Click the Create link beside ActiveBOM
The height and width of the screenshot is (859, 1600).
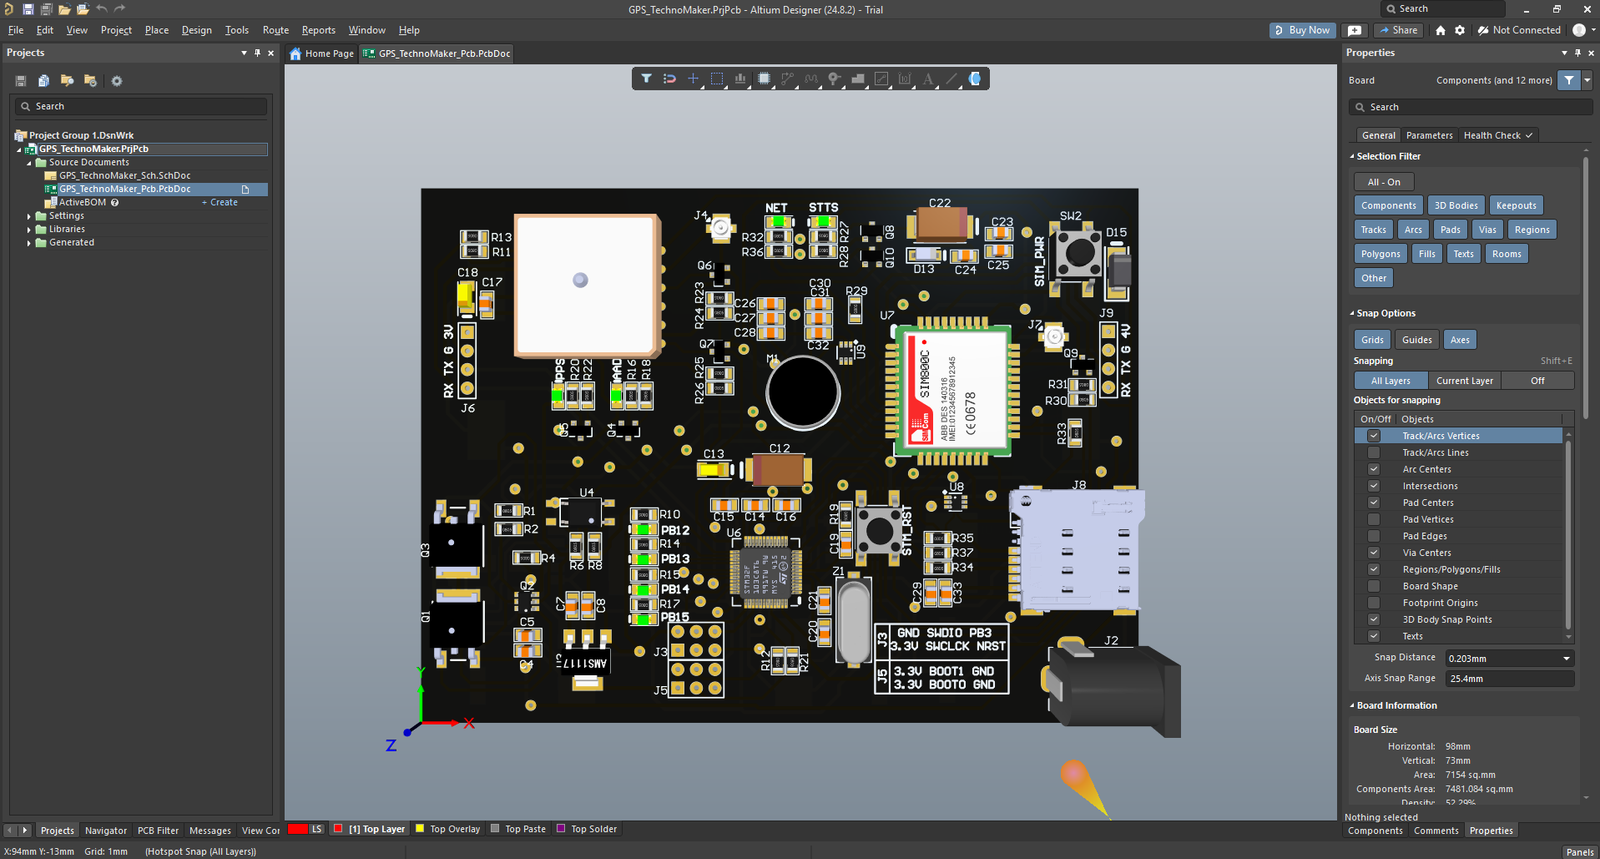tap(223, 203)
